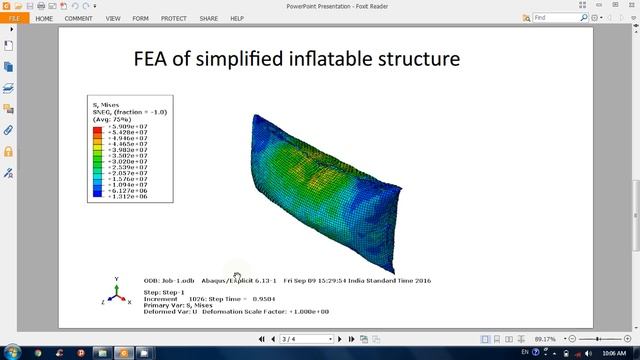
Task: Click the ODB: Job-1.odb text
Action: (169, 281)
